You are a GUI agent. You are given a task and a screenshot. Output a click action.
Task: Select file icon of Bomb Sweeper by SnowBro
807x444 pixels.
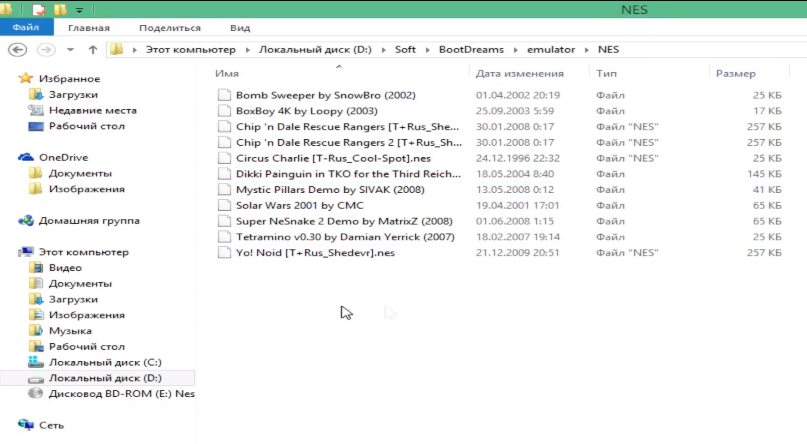click(224, 95)
